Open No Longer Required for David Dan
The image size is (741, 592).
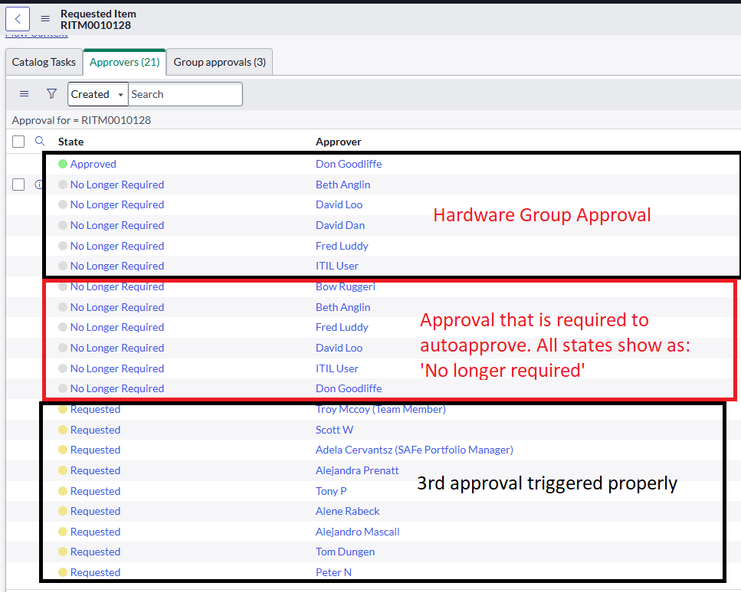pos(117,225)
